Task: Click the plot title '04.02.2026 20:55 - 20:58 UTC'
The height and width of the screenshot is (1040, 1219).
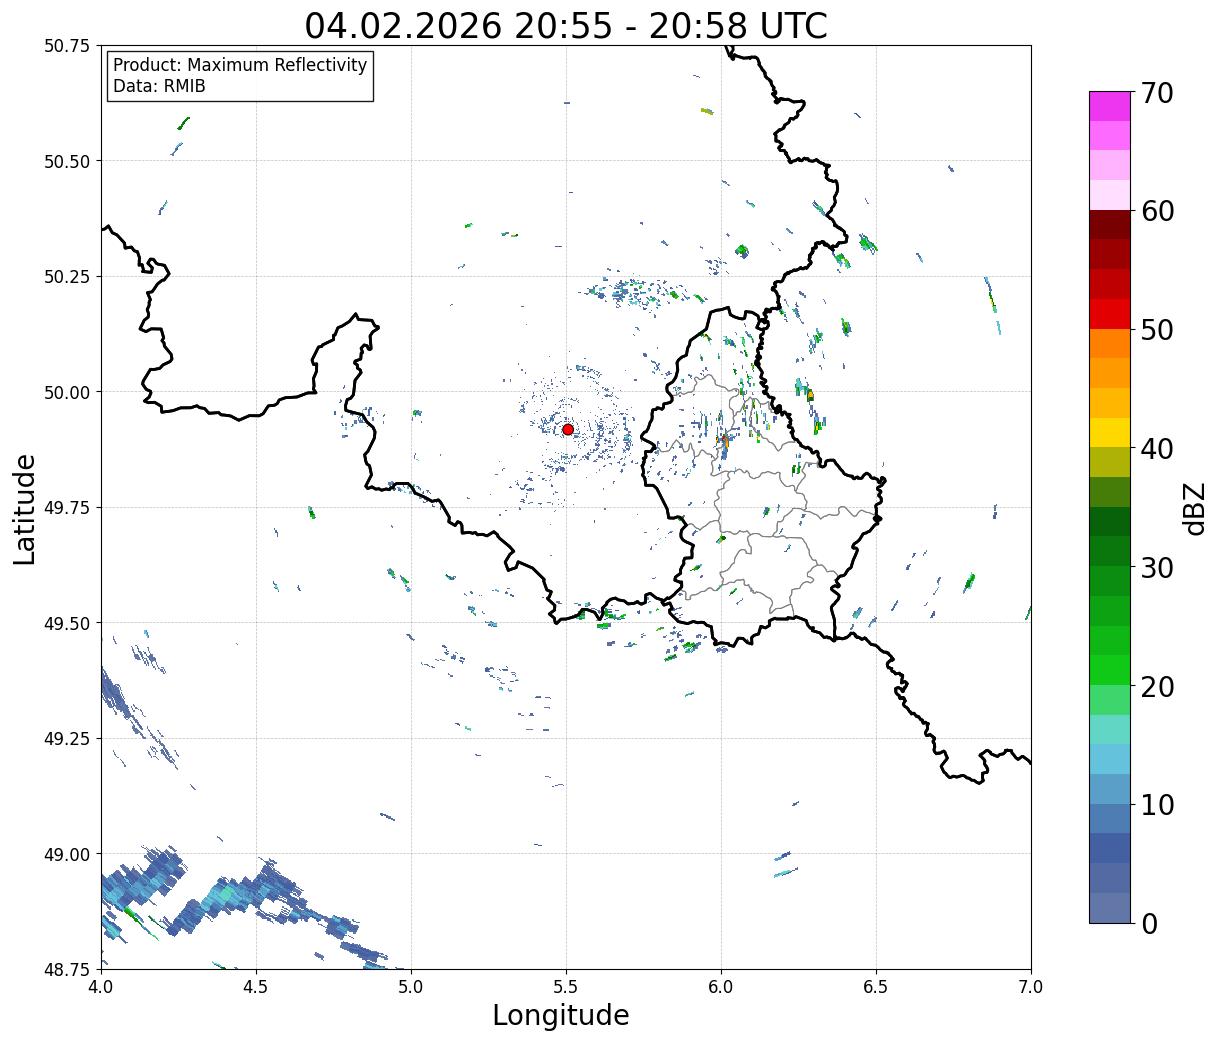Action: coord(566,26)
